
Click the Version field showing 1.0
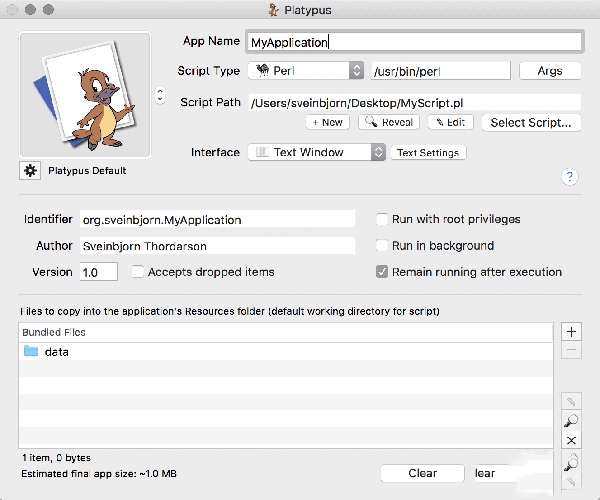point(99,272)
